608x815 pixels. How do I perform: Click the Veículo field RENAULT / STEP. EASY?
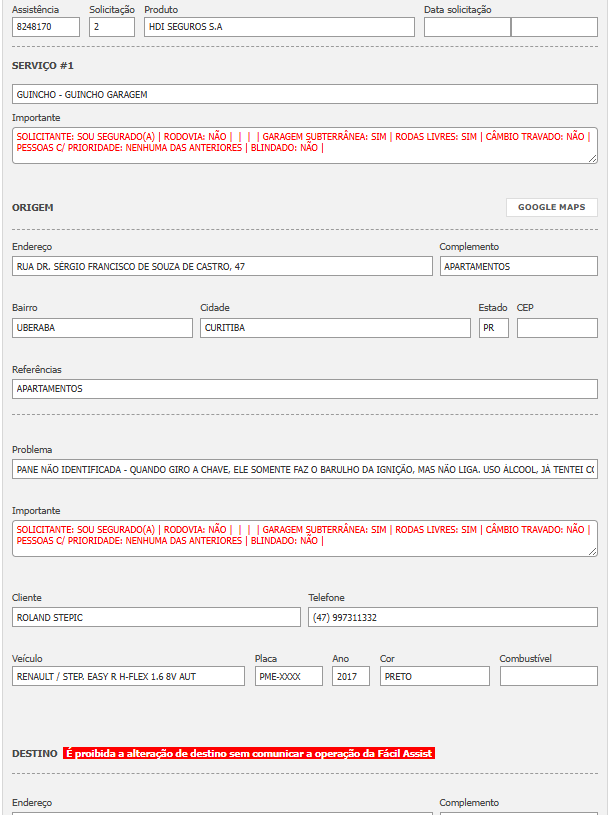point(128,676)
